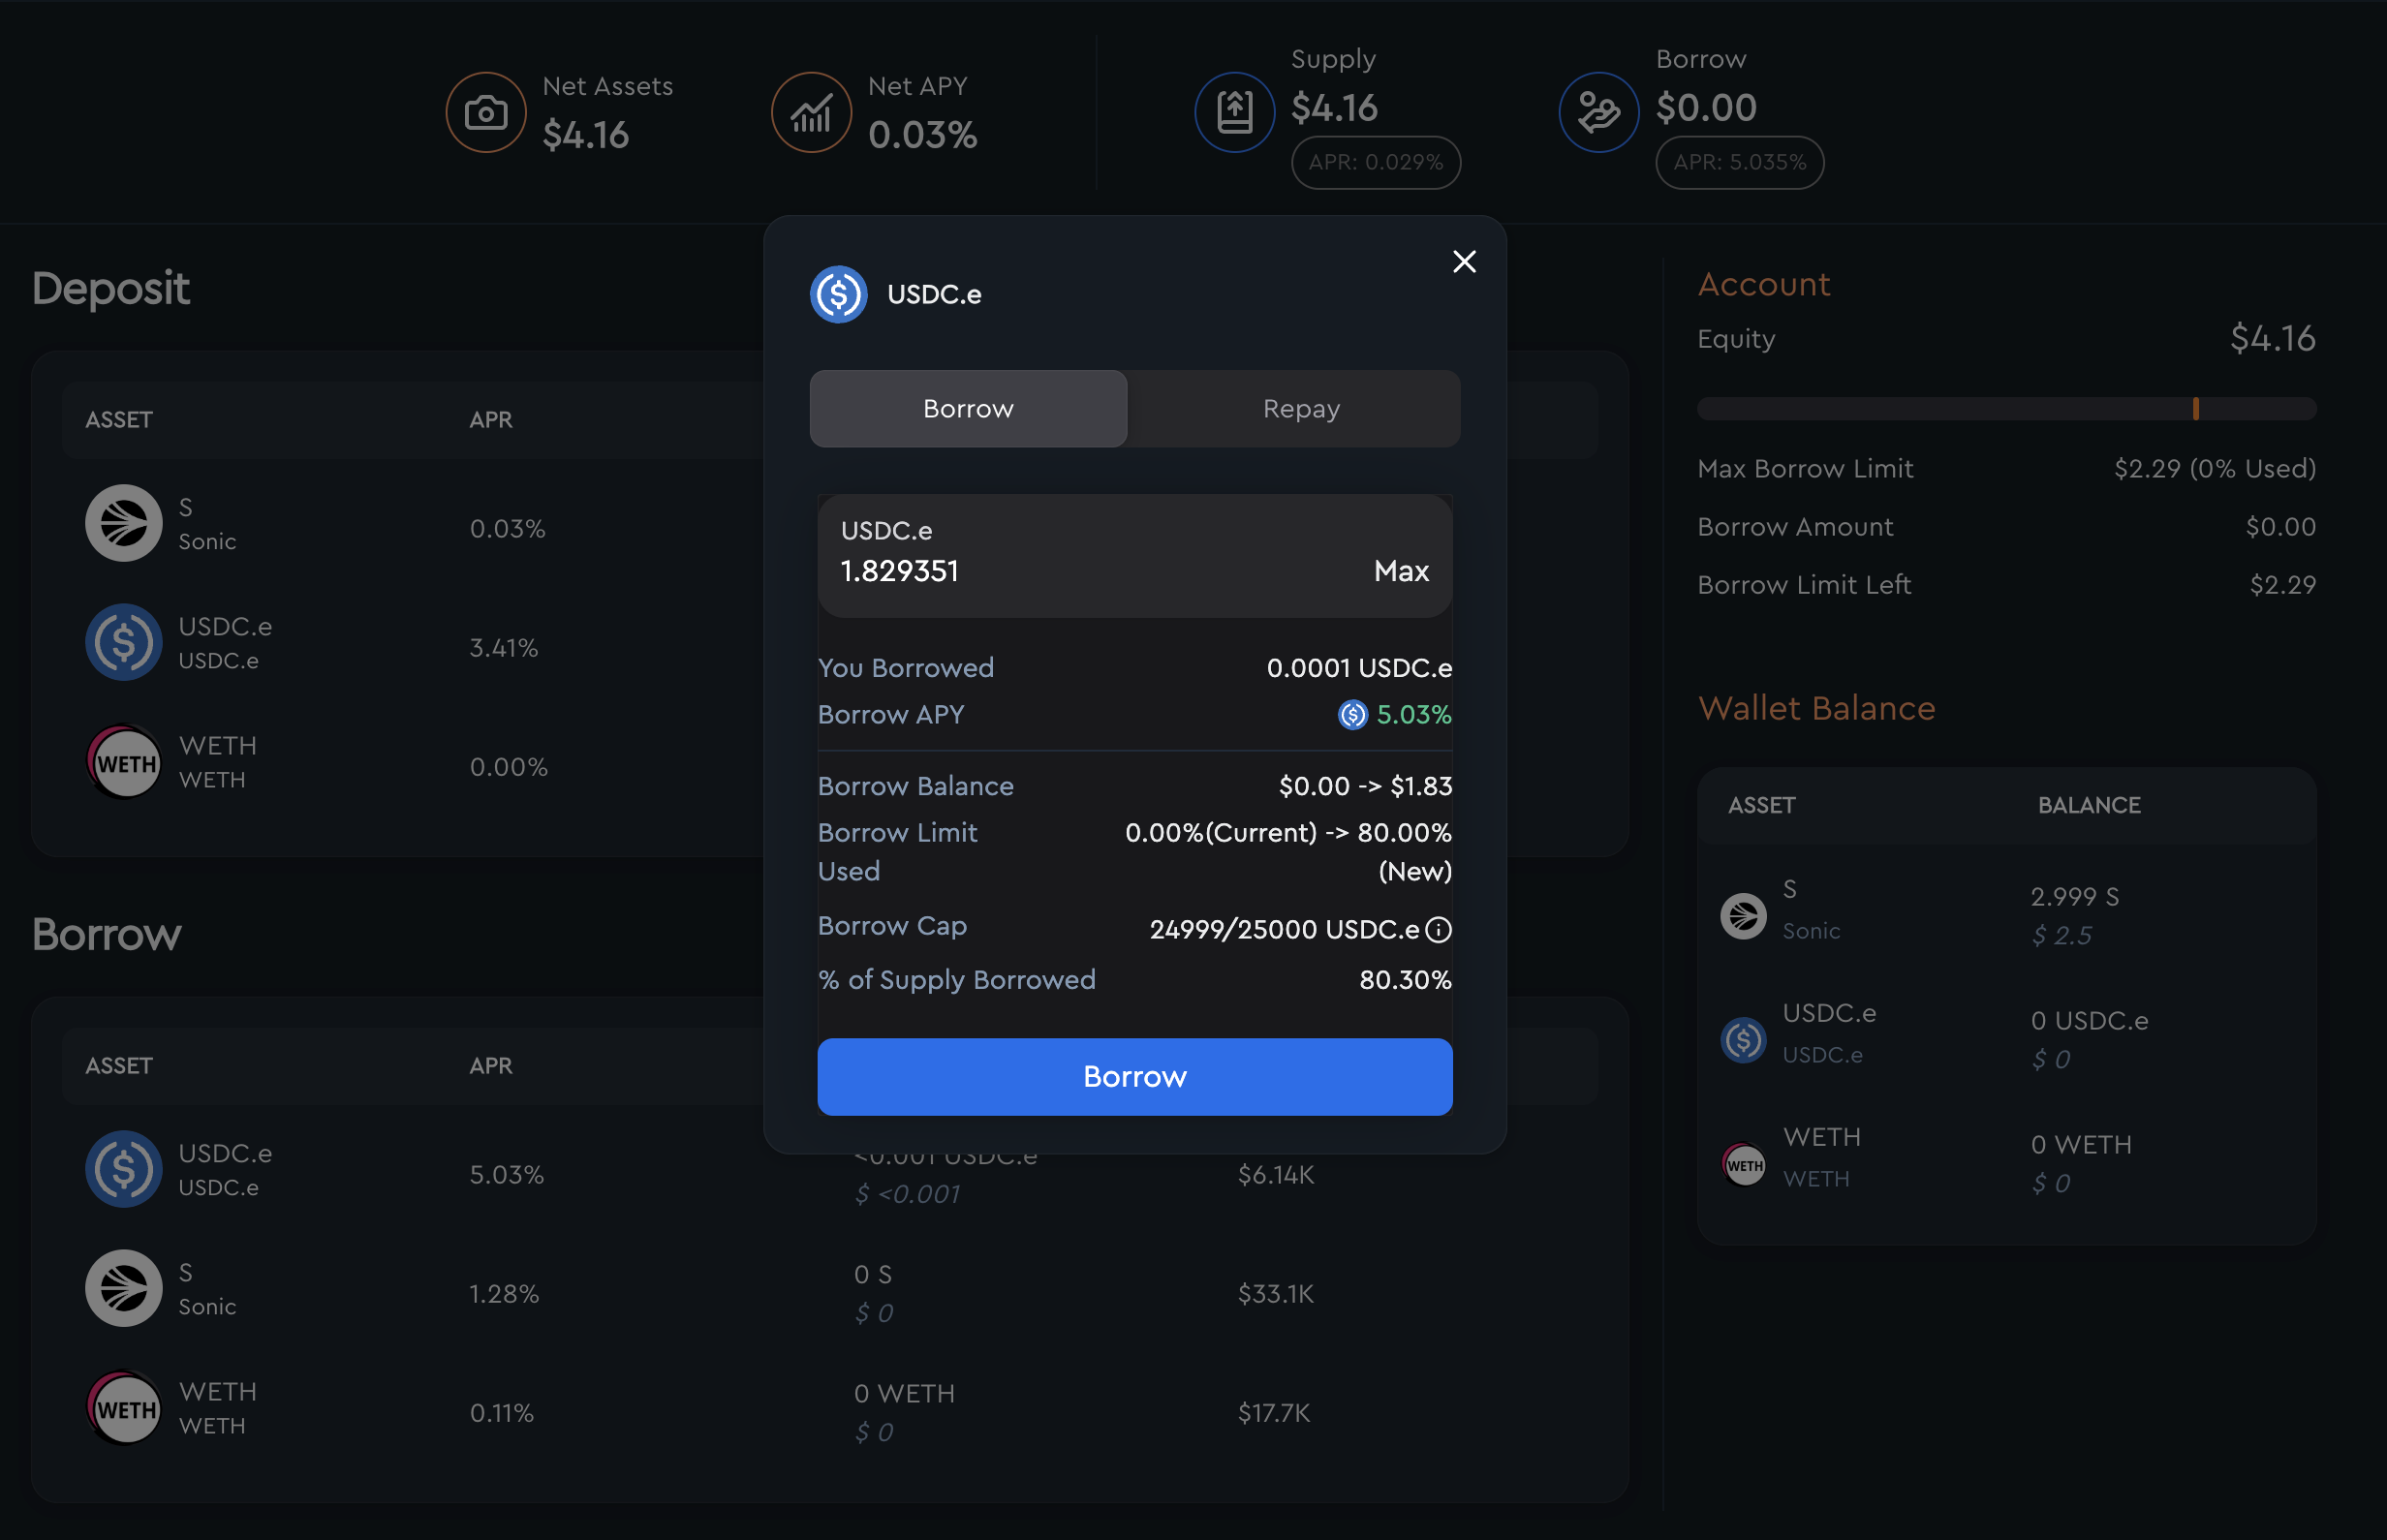Click the borrow limit usage bar
The height and width of the screenshot is (1540, 2387).
point(2006,409)
